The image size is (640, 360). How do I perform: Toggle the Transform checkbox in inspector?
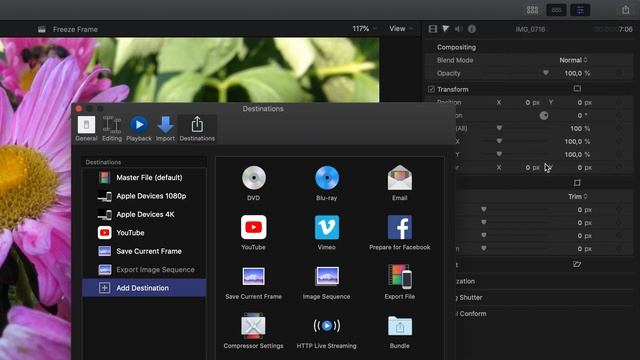(431, 89)
